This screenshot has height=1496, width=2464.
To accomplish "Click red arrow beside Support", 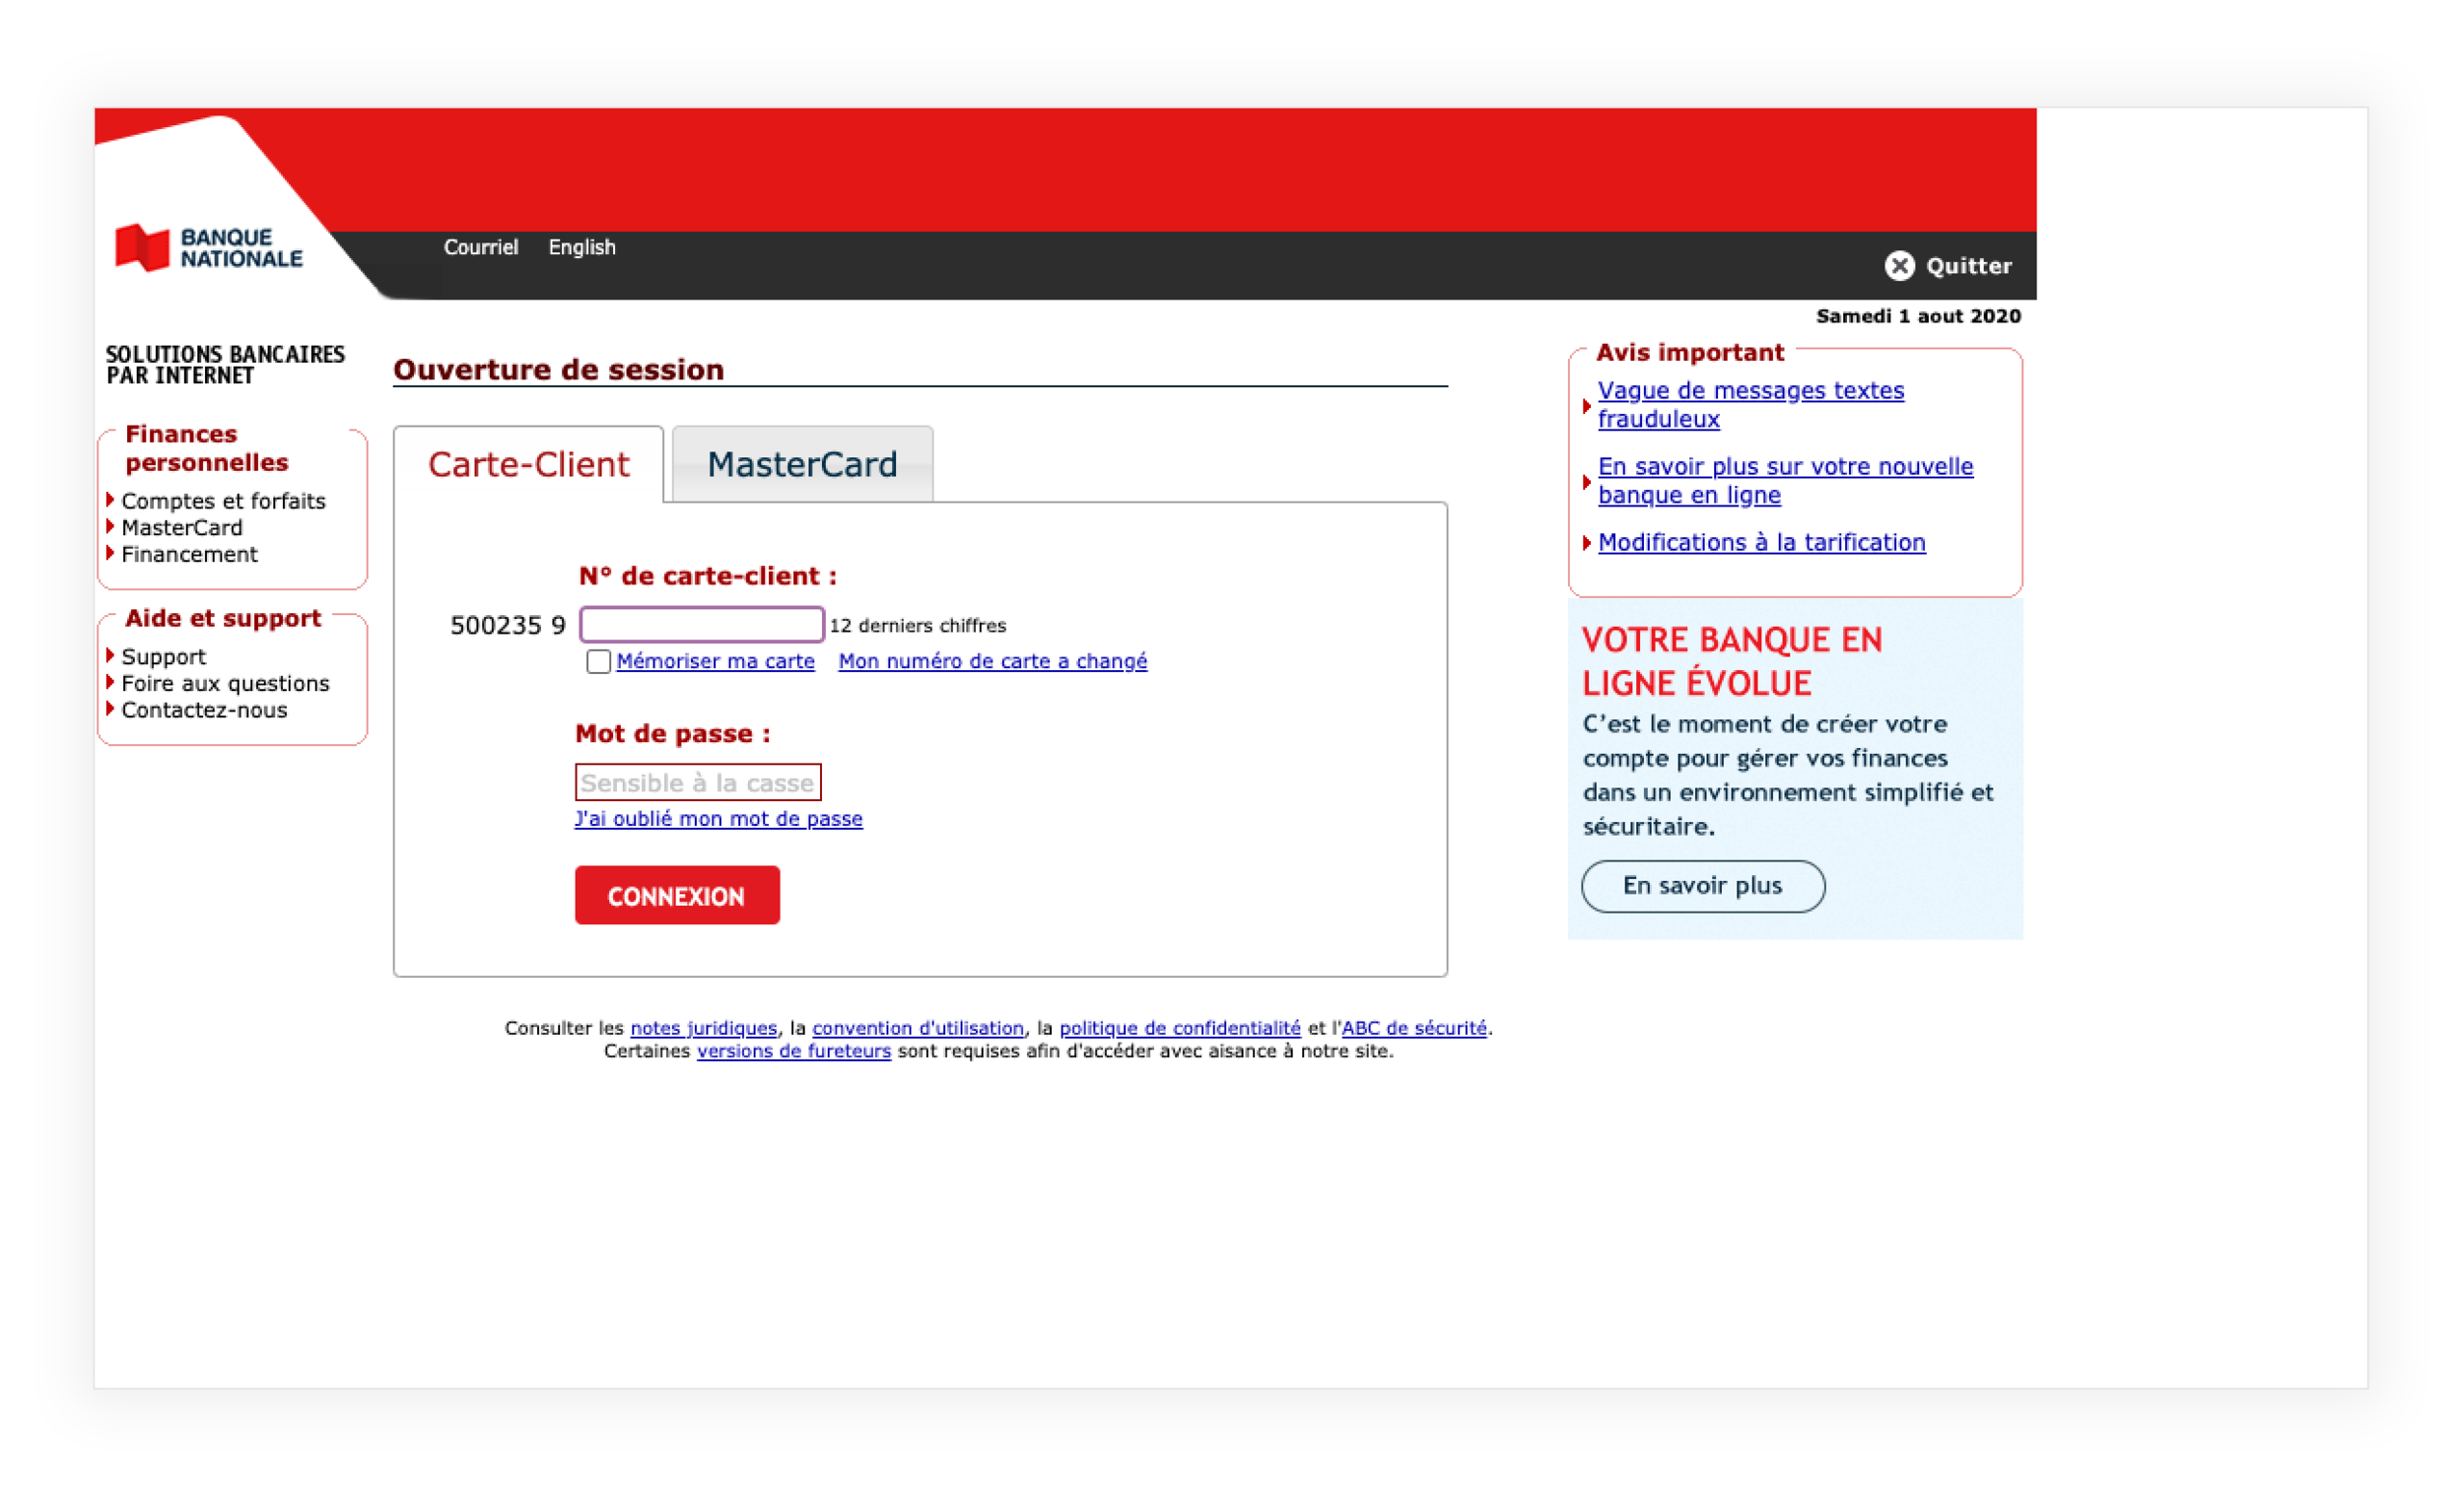I will tap(110, 656).
